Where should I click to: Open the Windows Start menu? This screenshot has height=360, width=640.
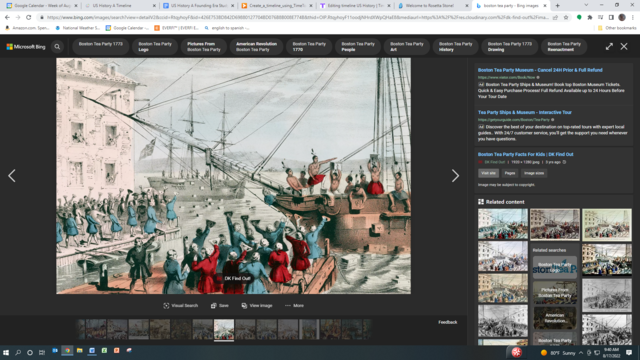[6, 352]
